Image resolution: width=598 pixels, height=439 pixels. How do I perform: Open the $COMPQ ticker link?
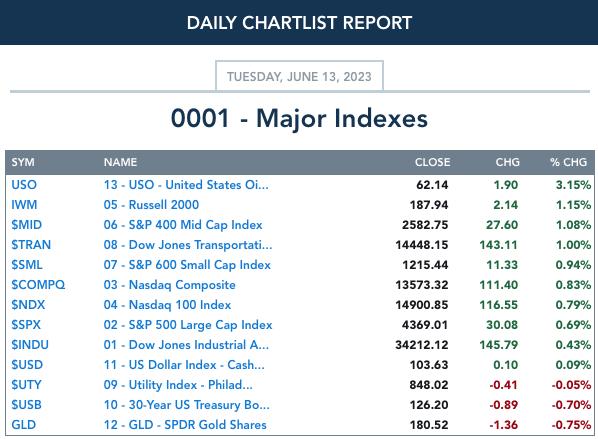(x=38, y=285)
